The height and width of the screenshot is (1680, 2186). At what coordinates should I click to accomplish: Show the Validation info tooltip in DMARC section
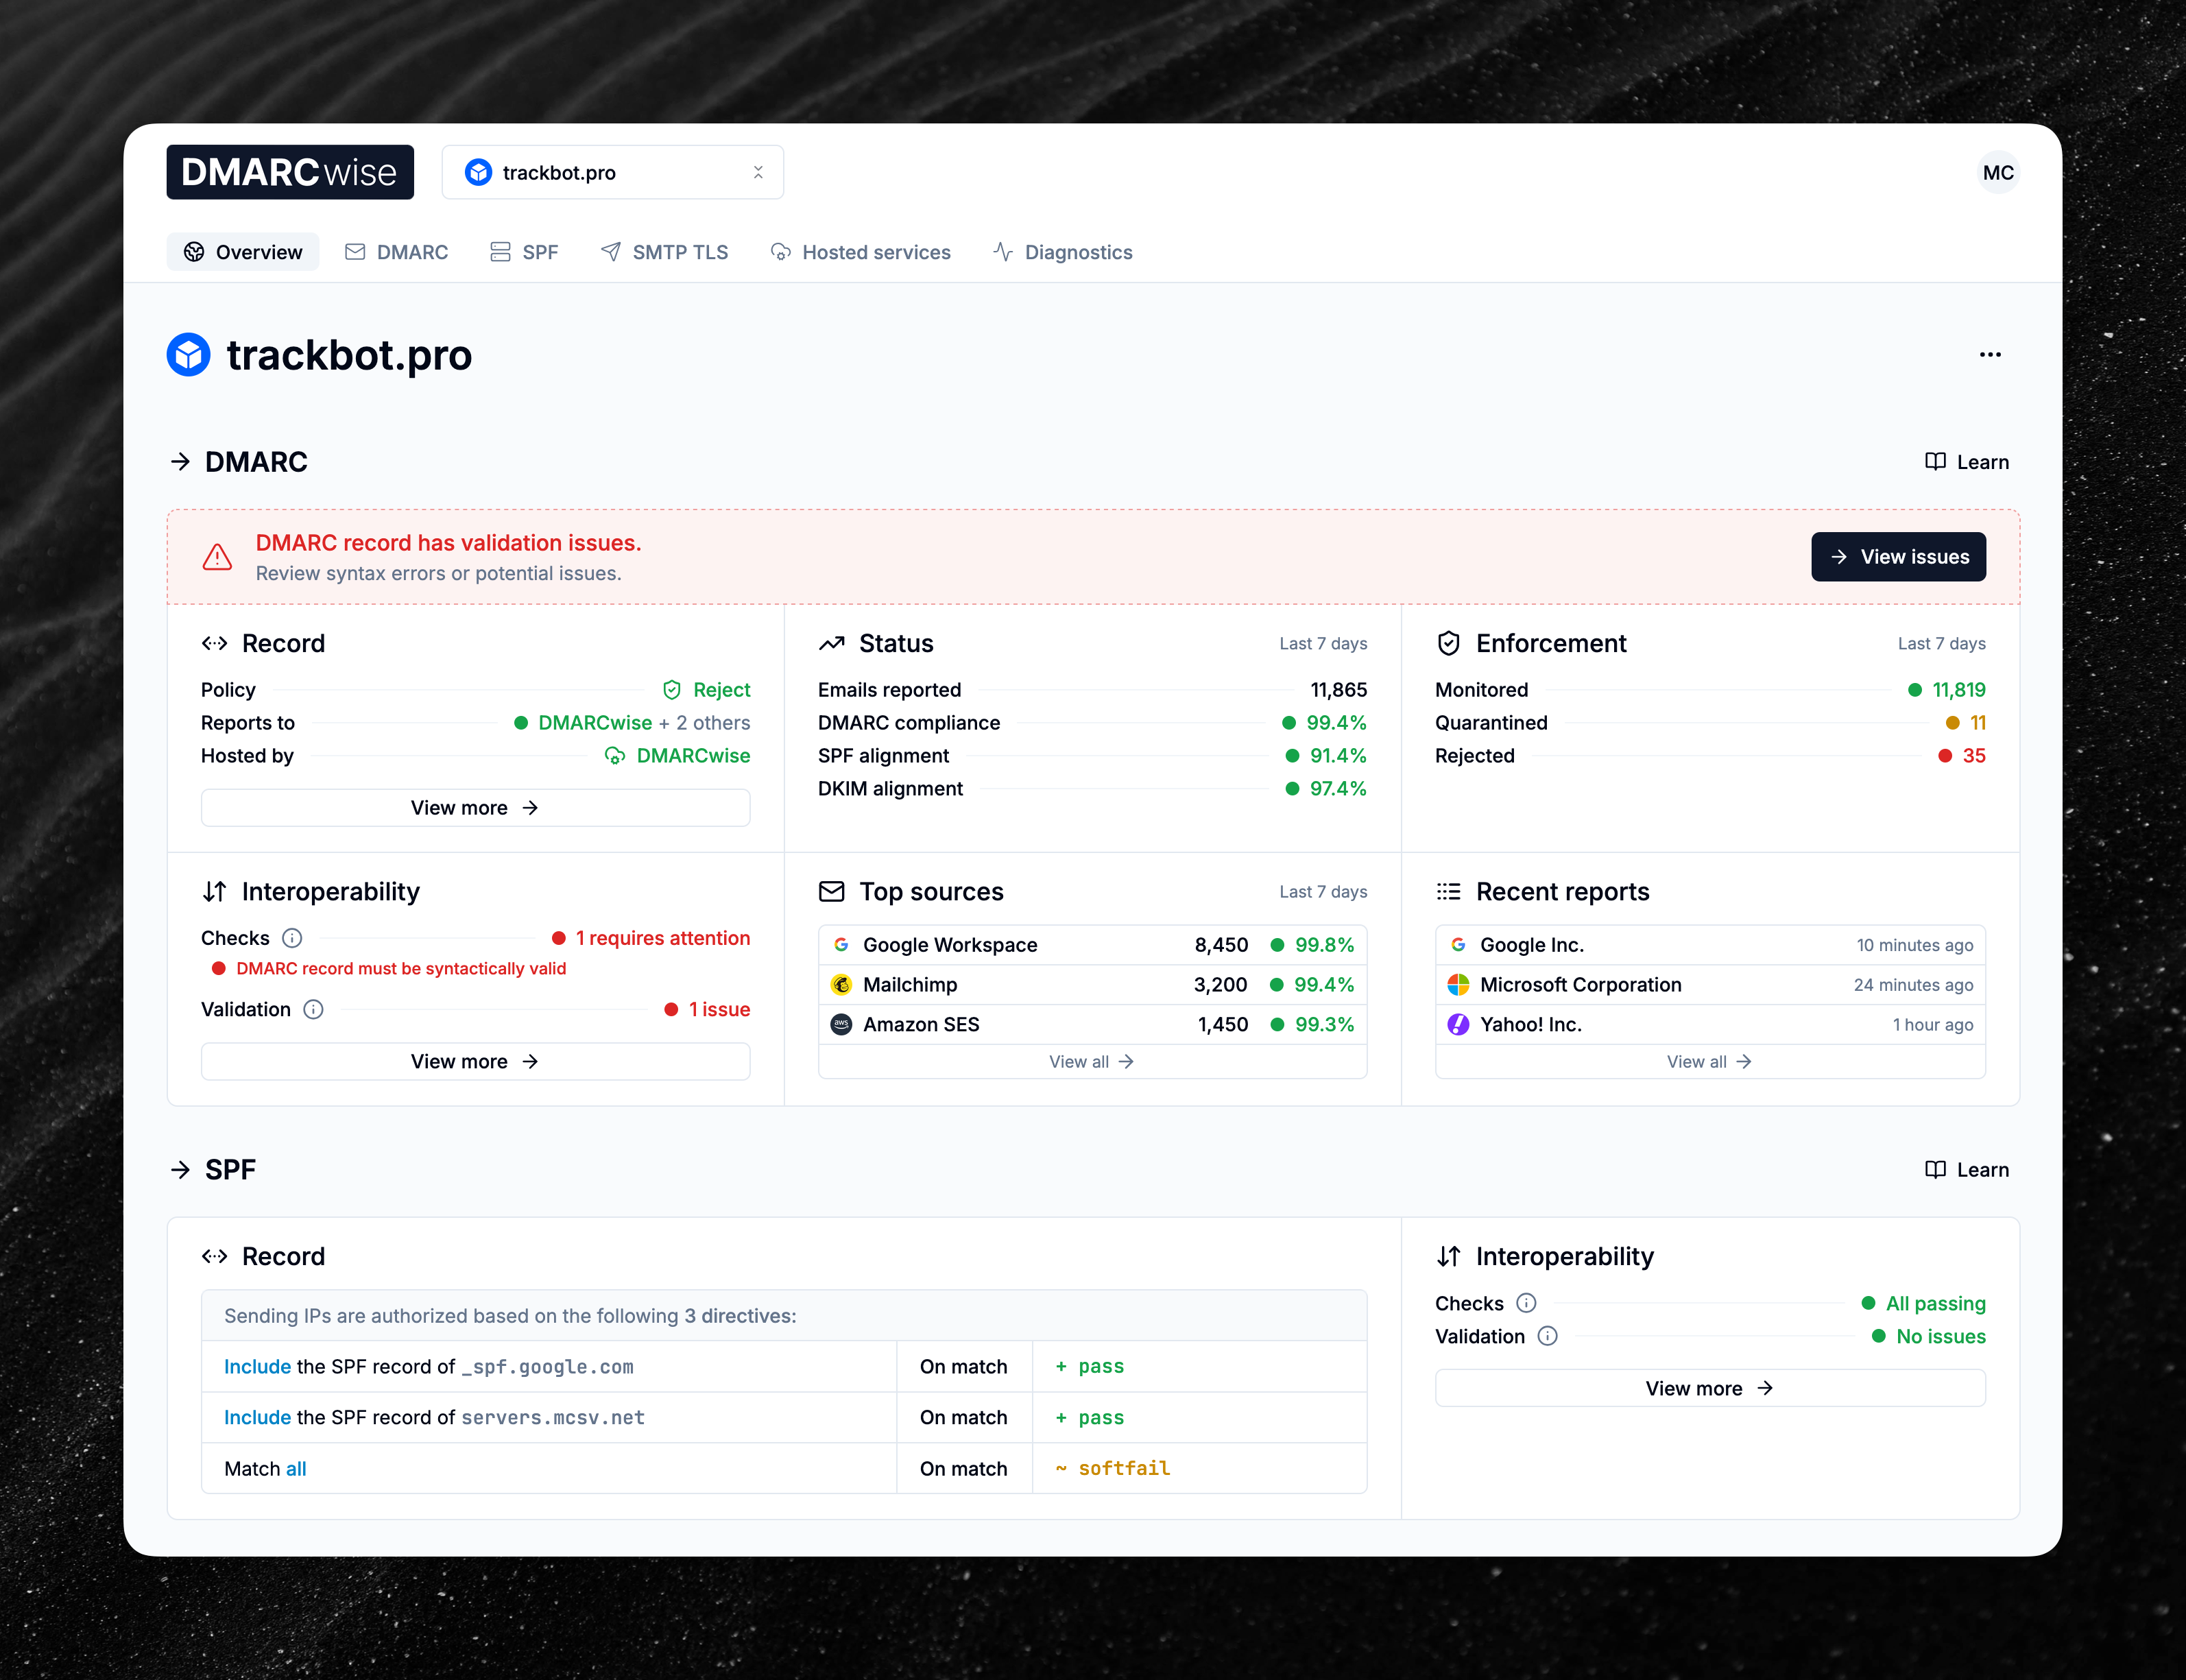pyautogui.click(x=313, y=1009)
